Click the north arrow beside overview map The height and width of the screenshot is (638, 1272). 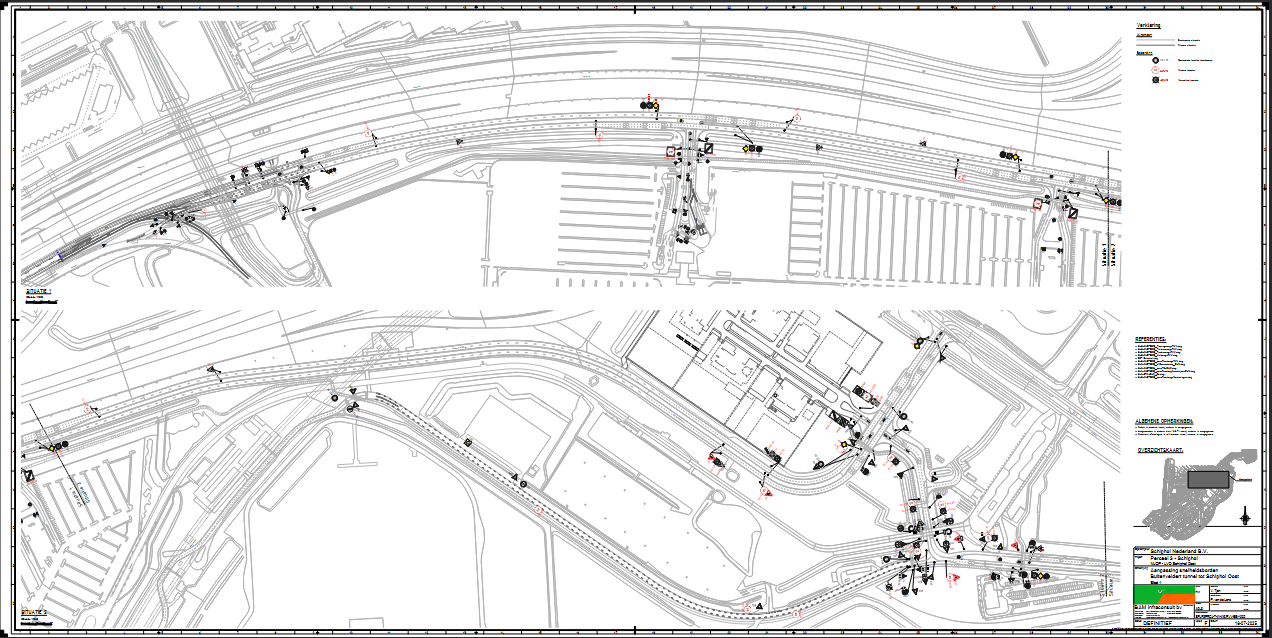pyautogui.click(x=1244, y=515)
